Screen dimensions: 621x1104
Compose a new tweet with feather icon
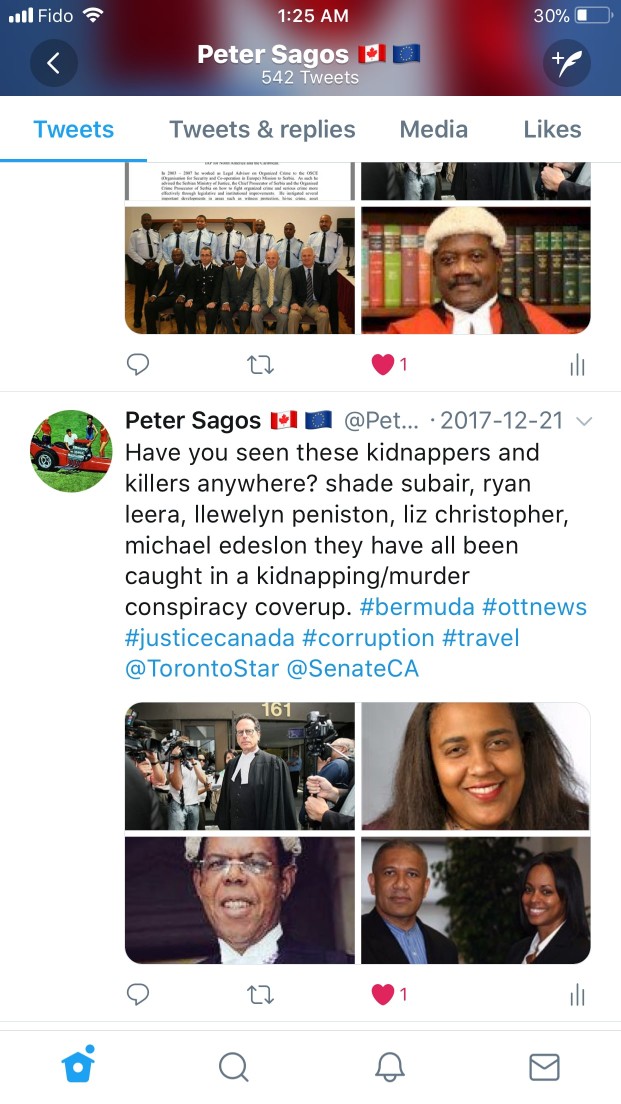tap(567, 63)
